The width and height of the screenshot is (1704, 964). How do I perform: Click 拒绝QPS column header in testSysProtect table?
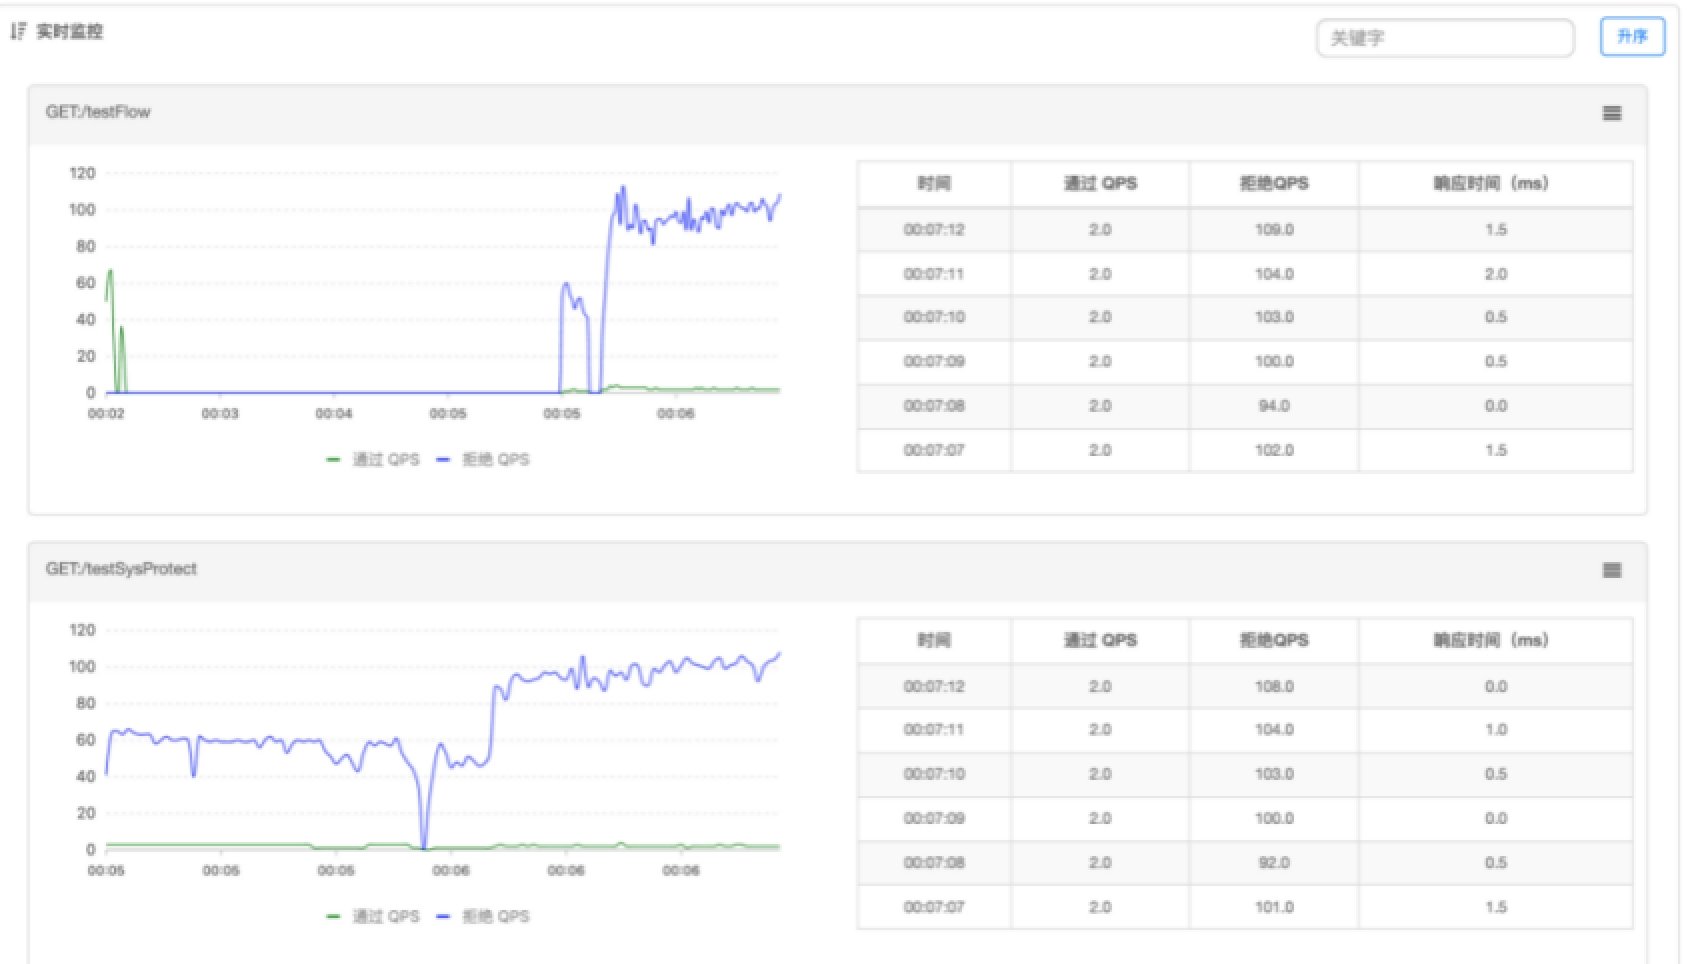tap(1274, 641)
